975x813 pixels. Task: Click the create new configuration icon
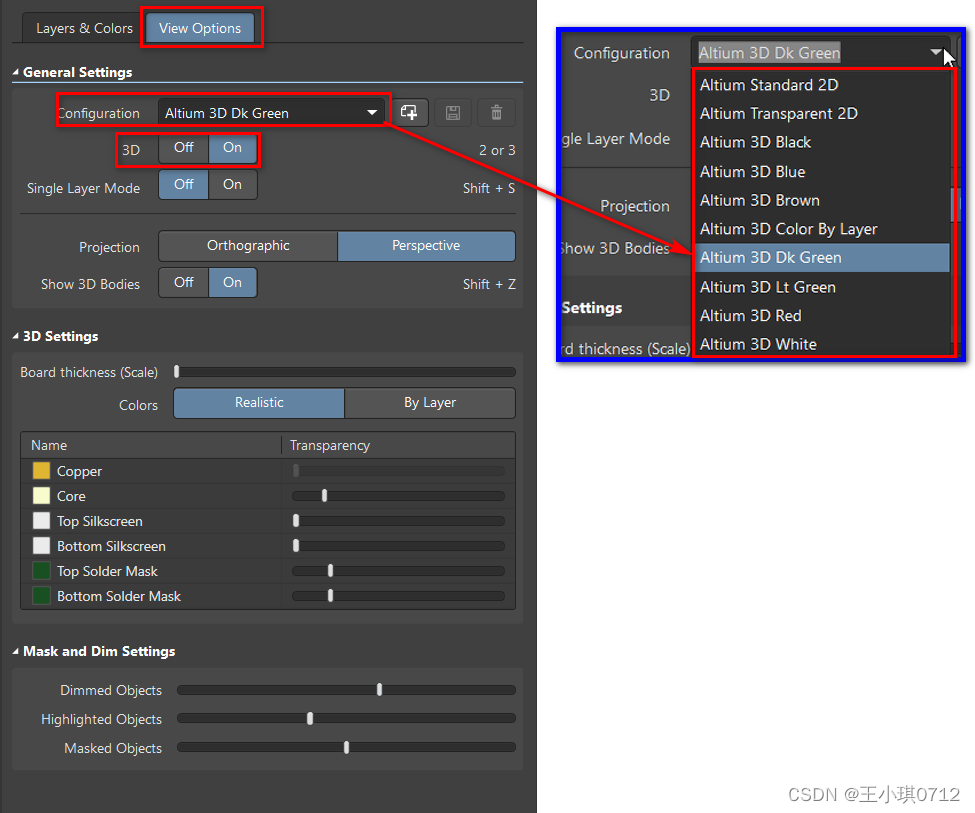409,113
